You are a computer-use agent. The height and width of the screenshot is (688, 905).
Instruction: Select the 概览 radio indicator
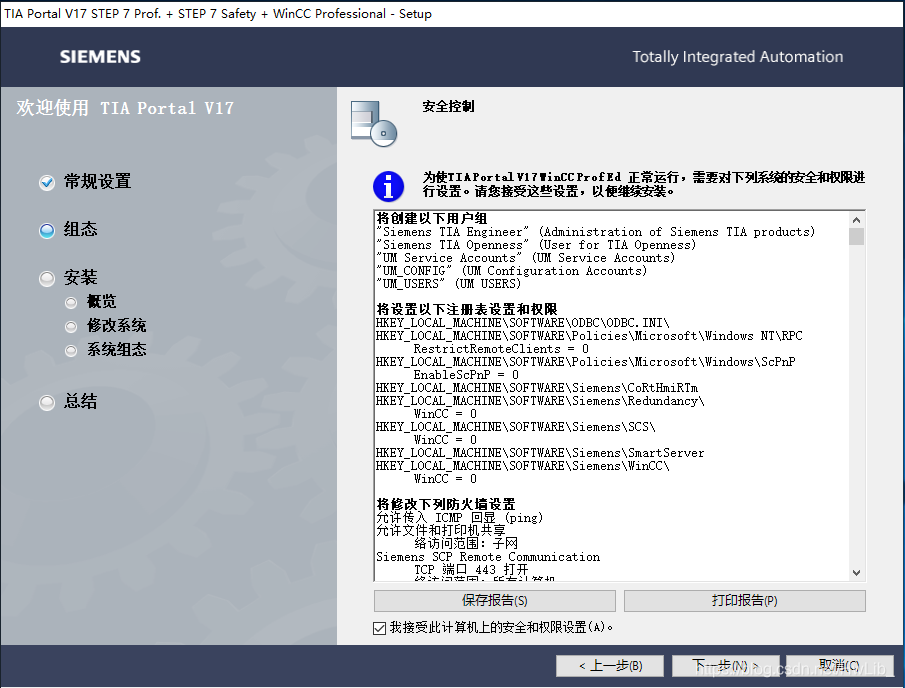pyautogui.click(x=71, y=301)
